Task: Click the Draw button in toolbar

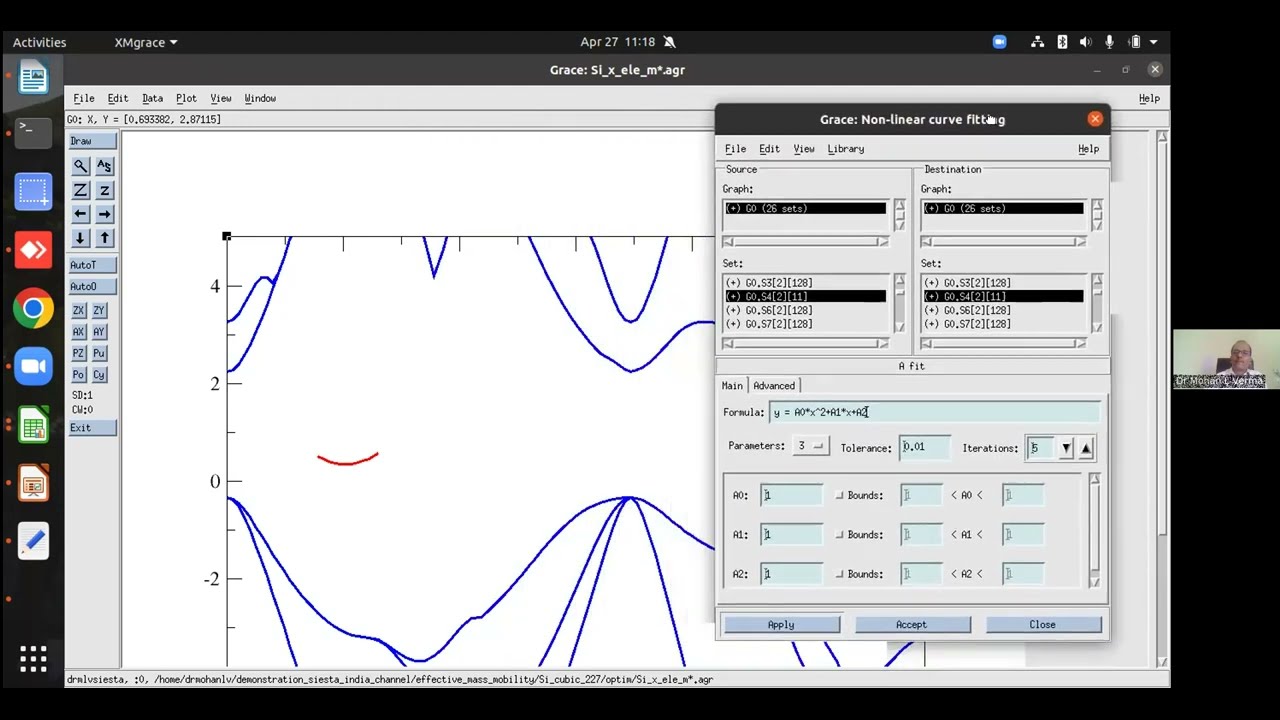Action: pyautogui.click(x=93, y=141)
